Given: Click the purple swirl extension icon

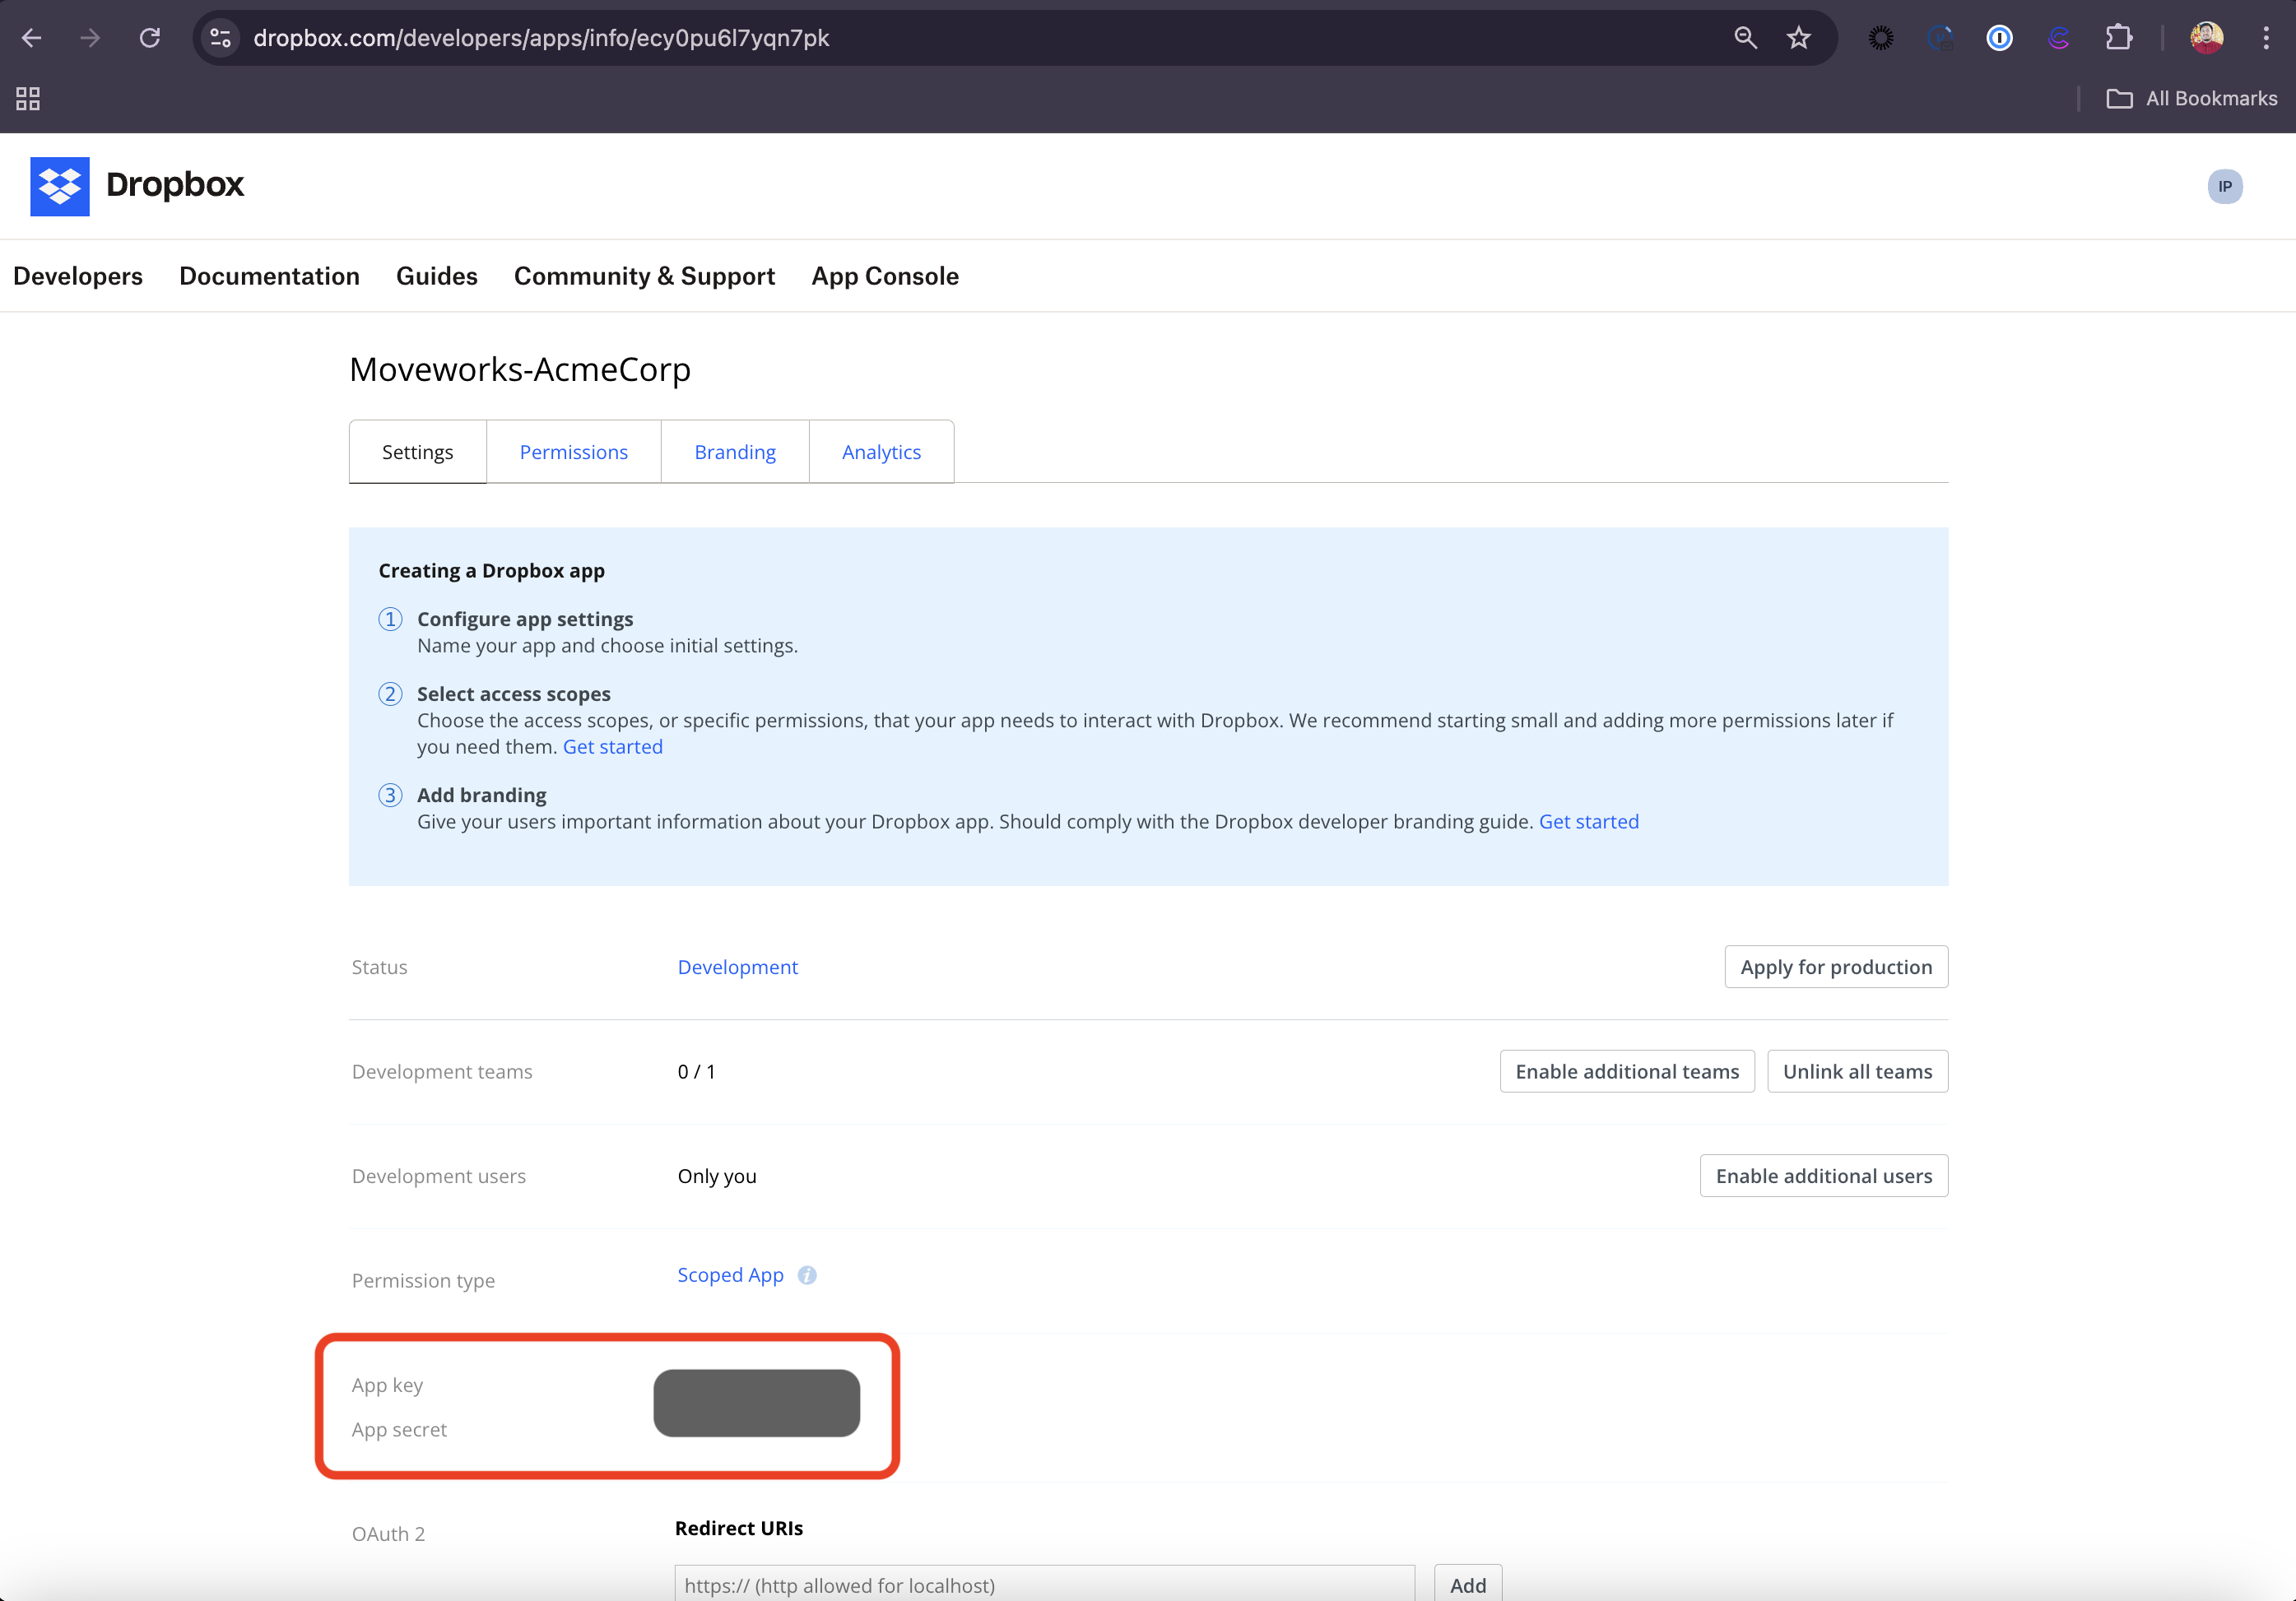Looking at the screenshot, I should tap(2059, 38).
